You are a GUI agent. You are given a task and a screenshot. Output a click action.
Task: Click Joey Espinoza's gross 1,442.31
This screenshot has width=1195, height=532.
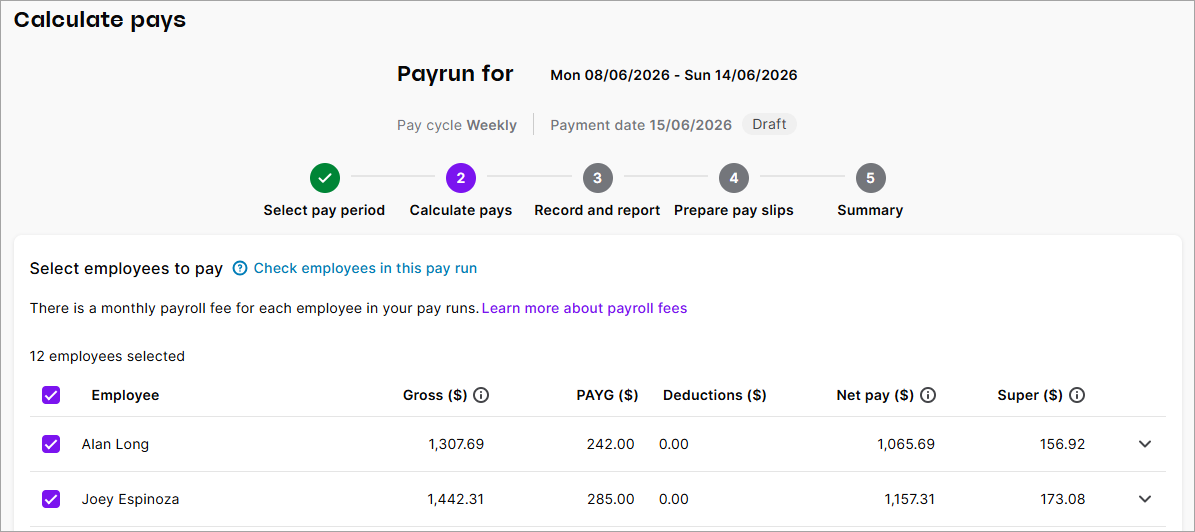(x=456, y=499)
